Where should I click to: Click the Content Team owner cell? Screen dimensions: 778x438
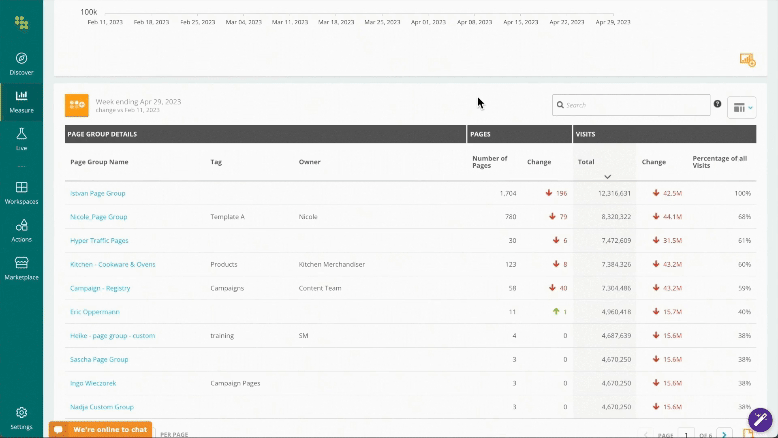pyautogui.click(x=320, y=288)
